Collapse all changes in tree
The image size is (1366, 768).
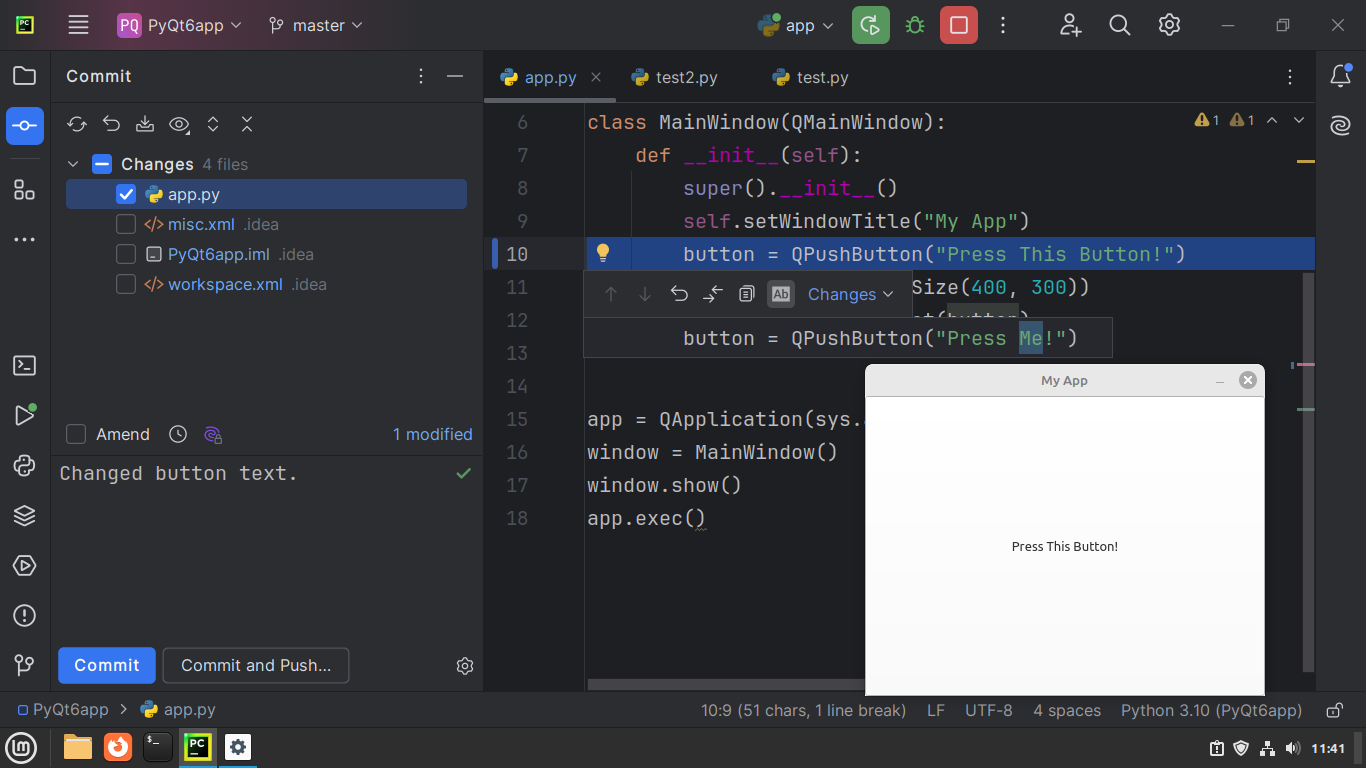pos(247,124)
